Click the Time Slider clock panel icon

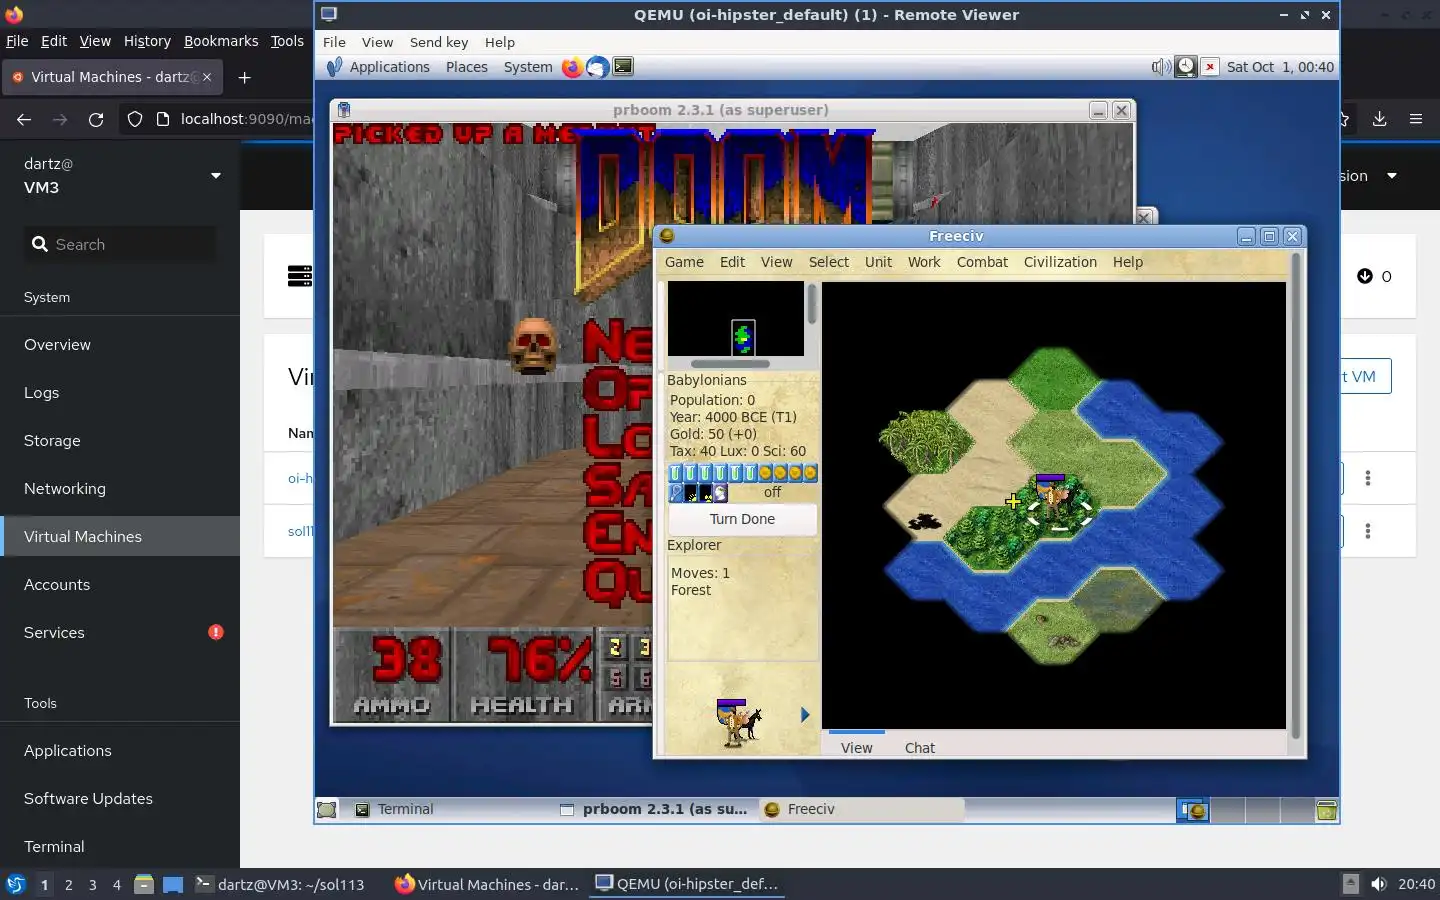click(1185, 67)
